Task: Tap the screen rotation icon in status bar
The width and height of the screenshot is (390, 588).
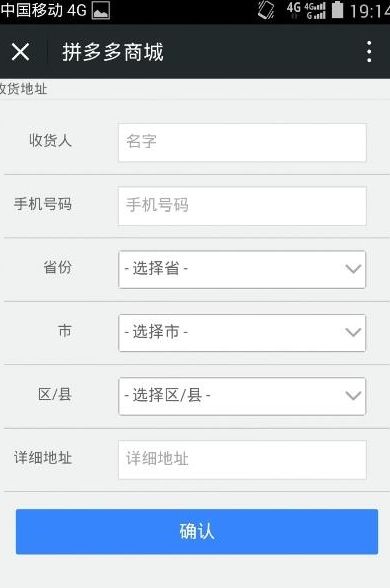Action: 266,10
